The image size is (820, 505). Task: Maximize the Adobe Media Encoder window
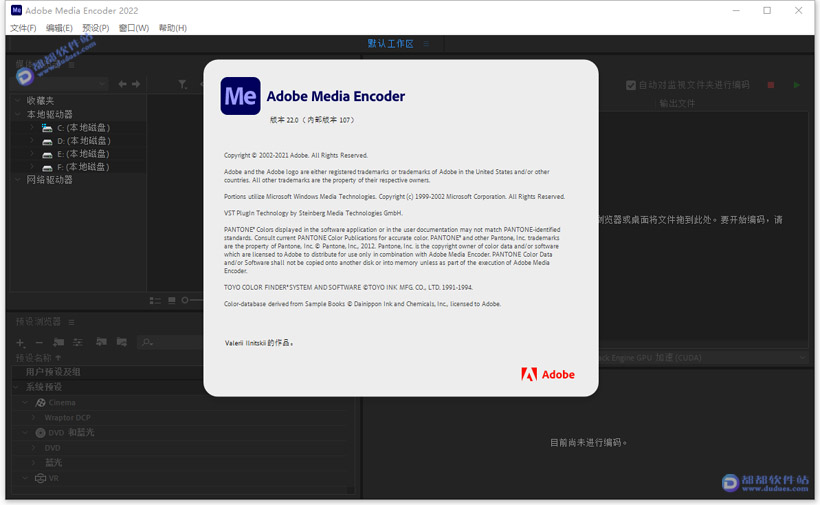pos(767,10)
